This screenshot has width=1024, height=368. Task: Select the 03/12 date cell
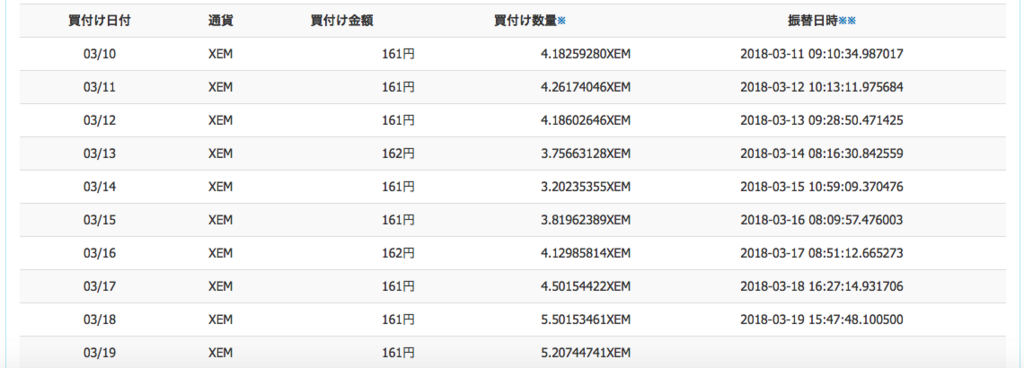[99, 121]
